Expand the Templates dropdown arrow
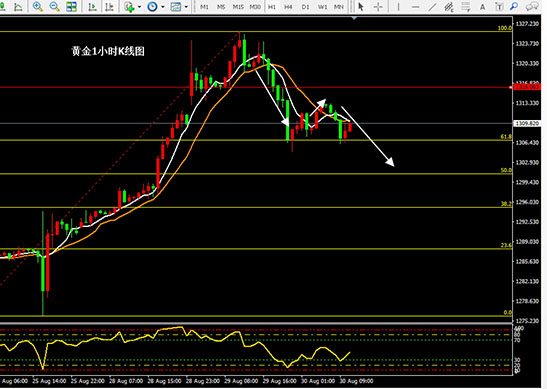Screen dimensions: 547x389 pyautogui.click(x=186, y=7)
